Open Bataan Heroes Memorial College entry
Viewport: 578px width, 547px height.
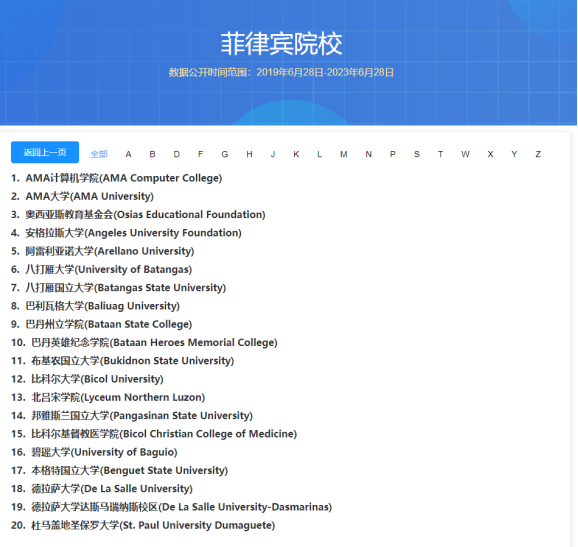pyautogui.click(x=154, y=342)
